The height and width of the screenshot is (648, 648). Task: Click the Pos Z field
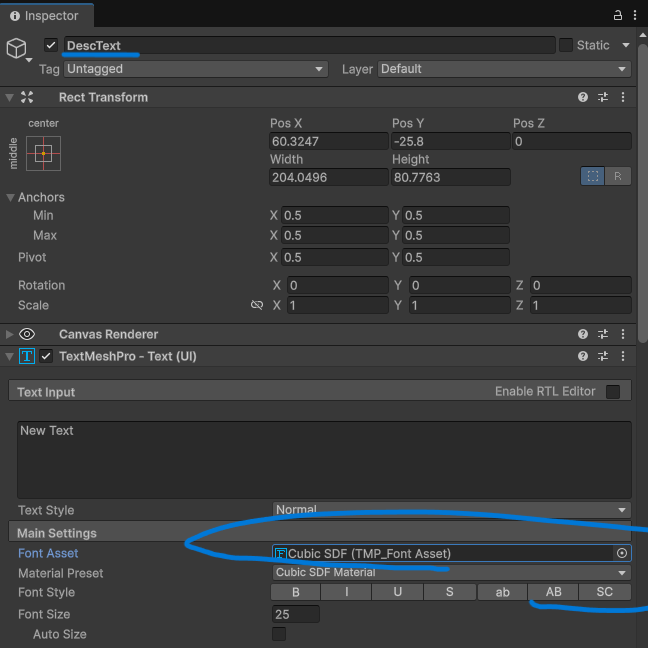(572, 141)
